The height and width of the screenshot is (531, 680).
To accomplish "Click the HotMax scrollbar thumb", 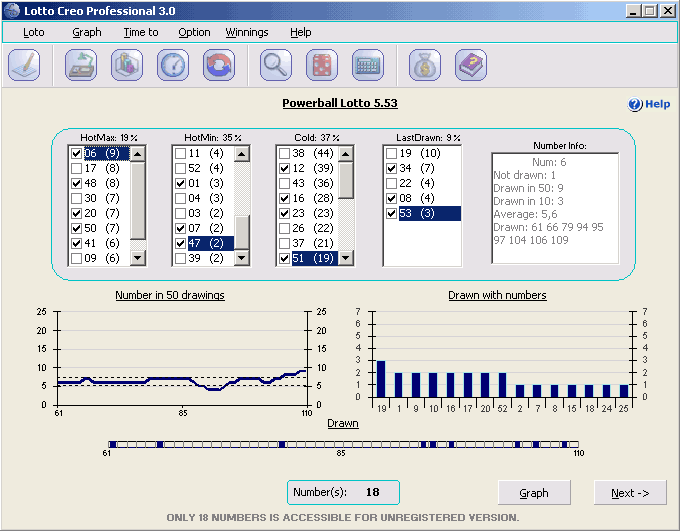I will (138, 200).
